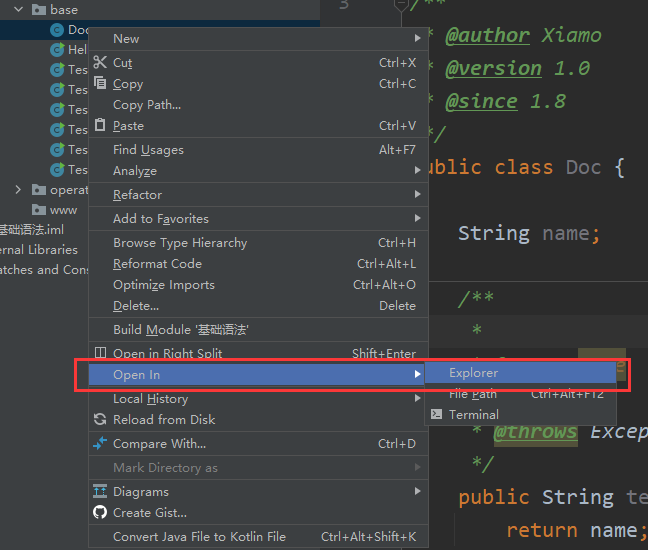This screenshot has width=648, height=550.
Task: Click the Paste clipboard icon
Action: 100,124
